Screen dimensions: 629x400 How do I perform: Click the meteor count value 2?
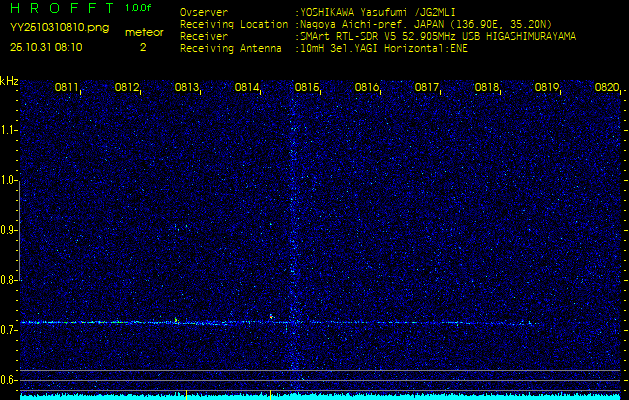pos(143,46)
